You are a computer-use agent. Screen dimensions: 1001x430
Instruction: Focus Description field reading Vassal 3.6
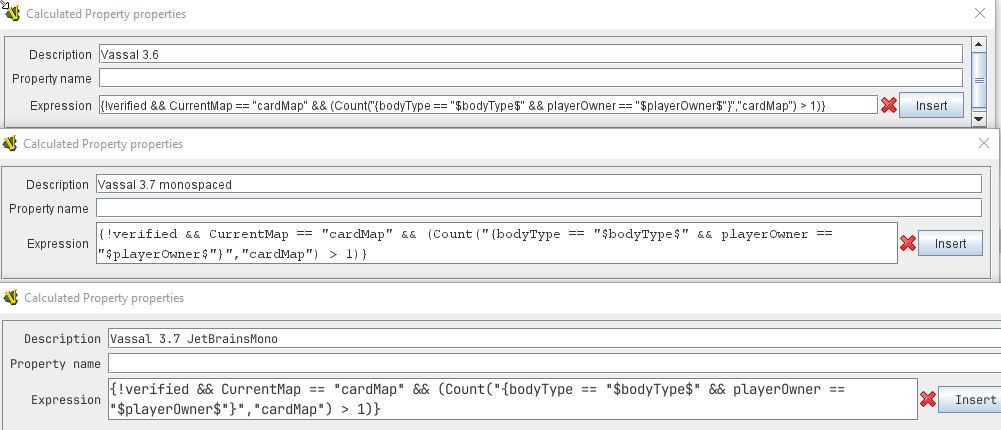(531, 54)
